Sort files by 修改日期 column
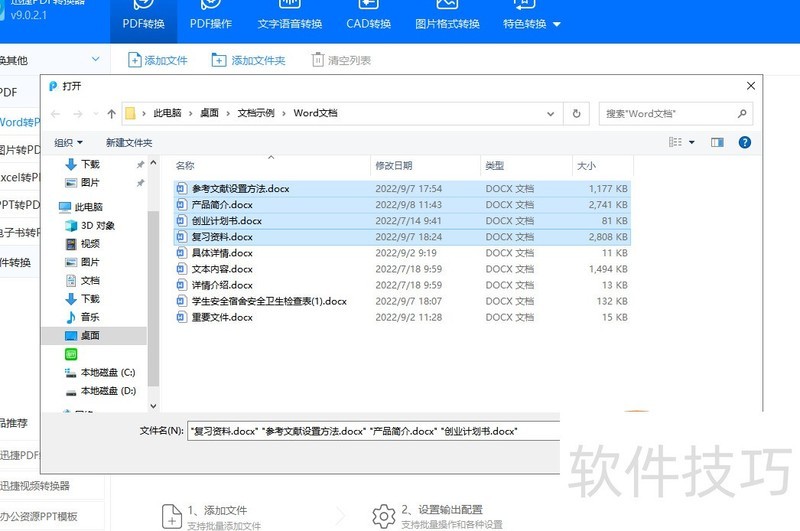800x531 pixels. pyautogui.click(x=426, y=165)
